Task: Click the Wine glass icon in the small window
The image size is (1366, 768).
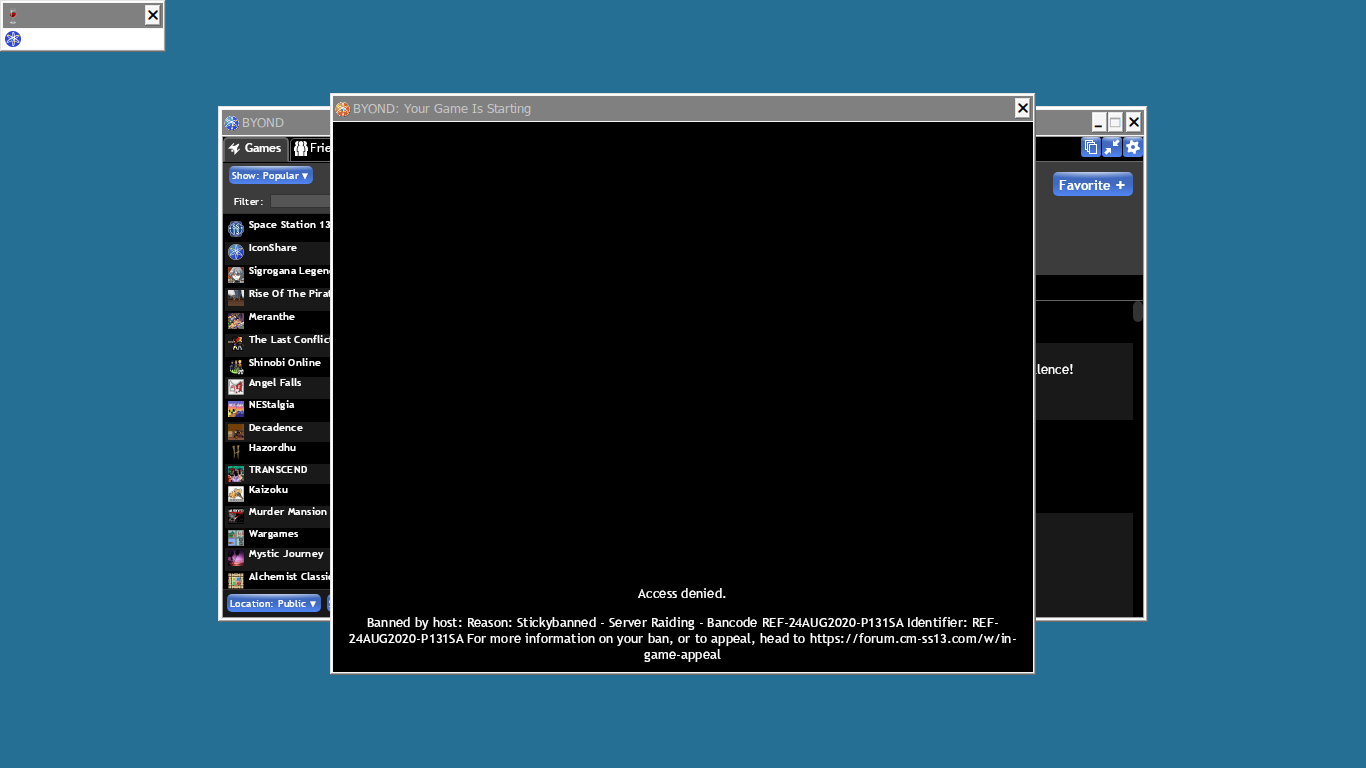Action: tap(13, 15)
